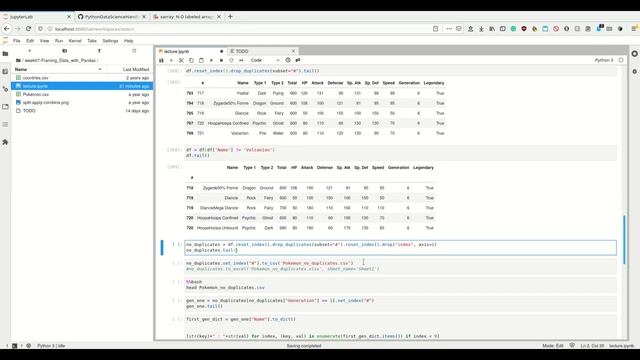
Task: Open the File Browser sidebar tab
Action: (x=5, y=54)
